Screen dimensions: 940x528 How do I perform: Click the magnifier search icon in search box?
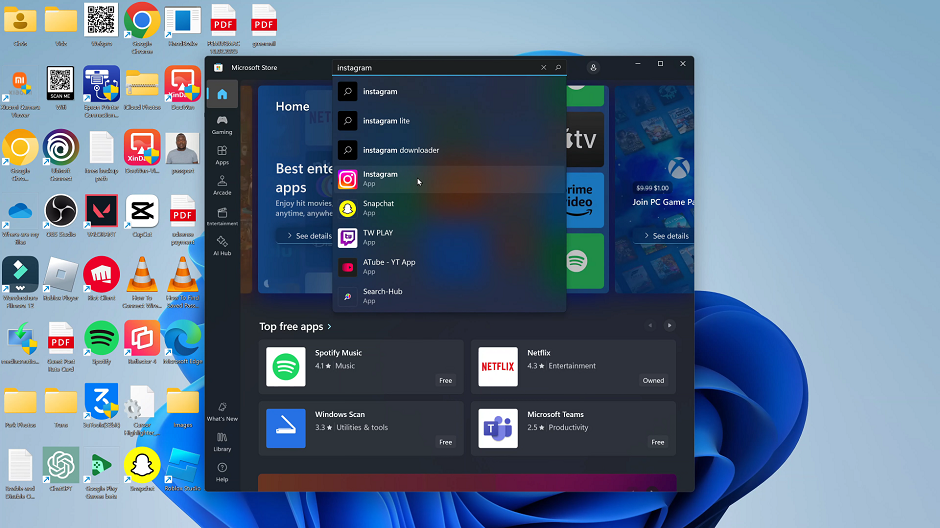click(x=558, y=68)
